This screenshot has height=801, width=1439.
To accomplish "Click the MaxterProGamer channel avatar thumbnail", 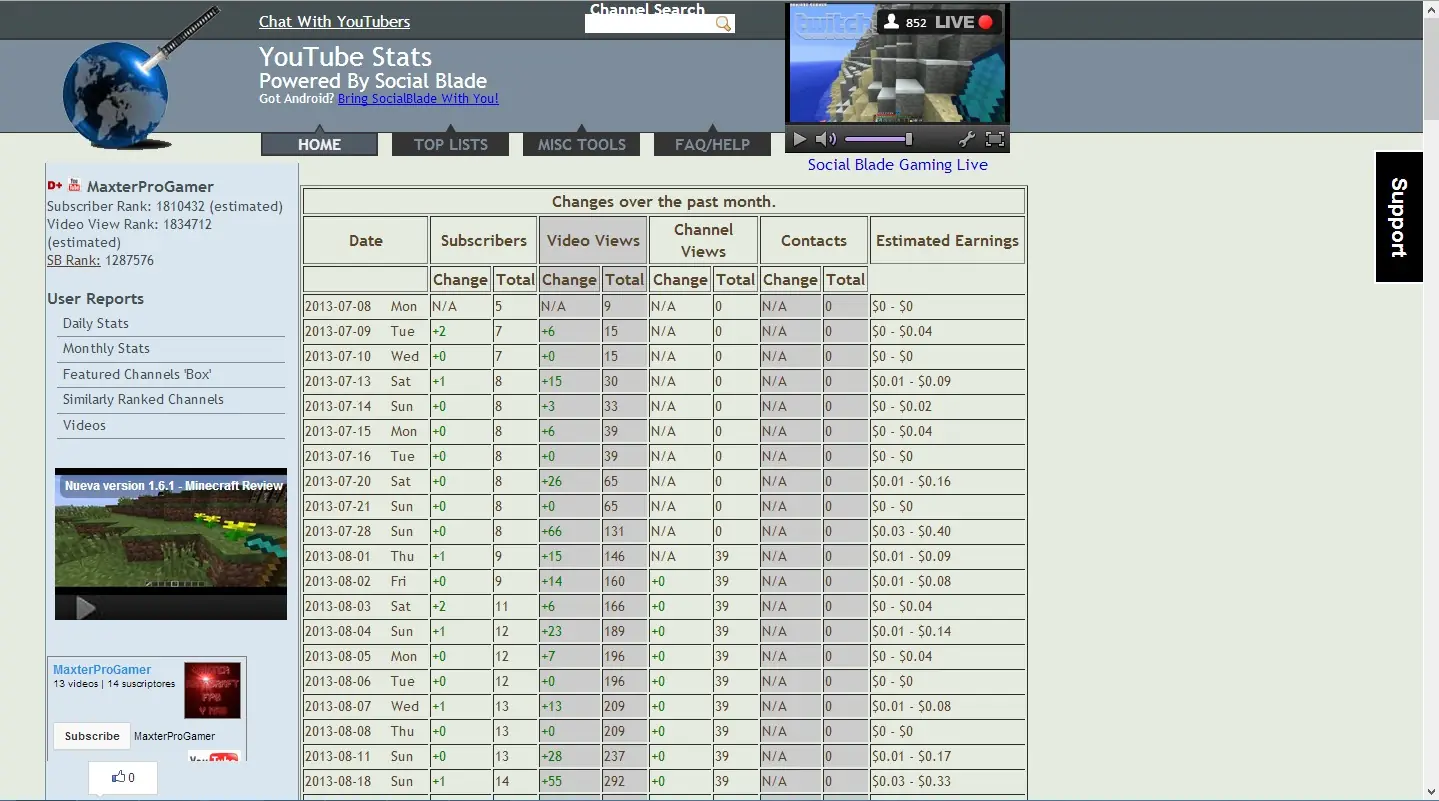I will pos(212,690).
